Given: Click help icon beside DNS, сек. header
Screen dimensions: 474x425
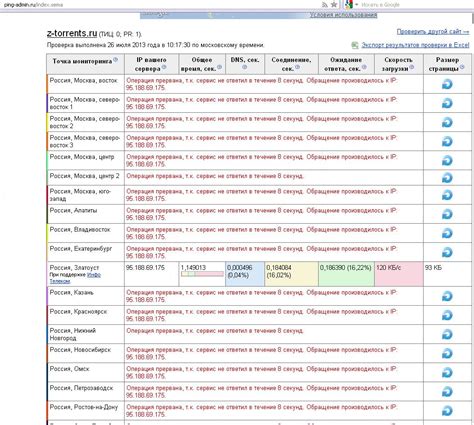Looking at the screenshot, I should [x=244, y=67].
